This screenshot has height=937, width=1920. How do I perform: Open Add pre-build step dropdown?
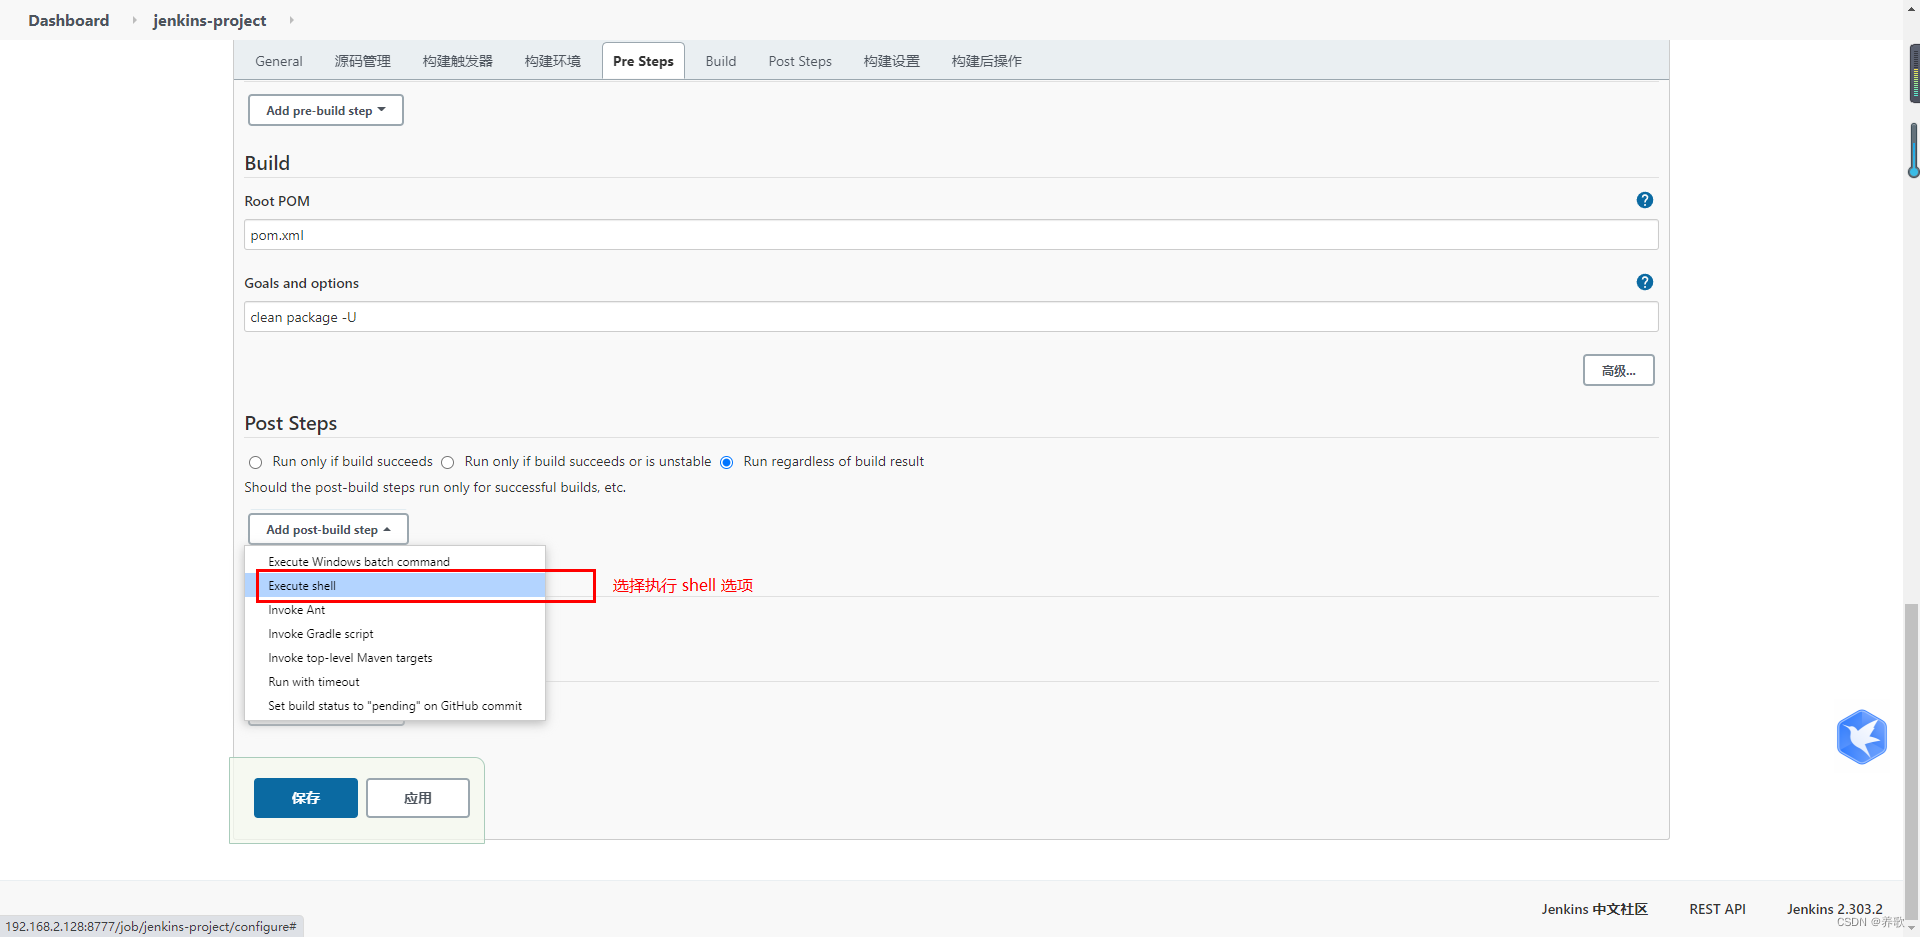tap(326, 110)
